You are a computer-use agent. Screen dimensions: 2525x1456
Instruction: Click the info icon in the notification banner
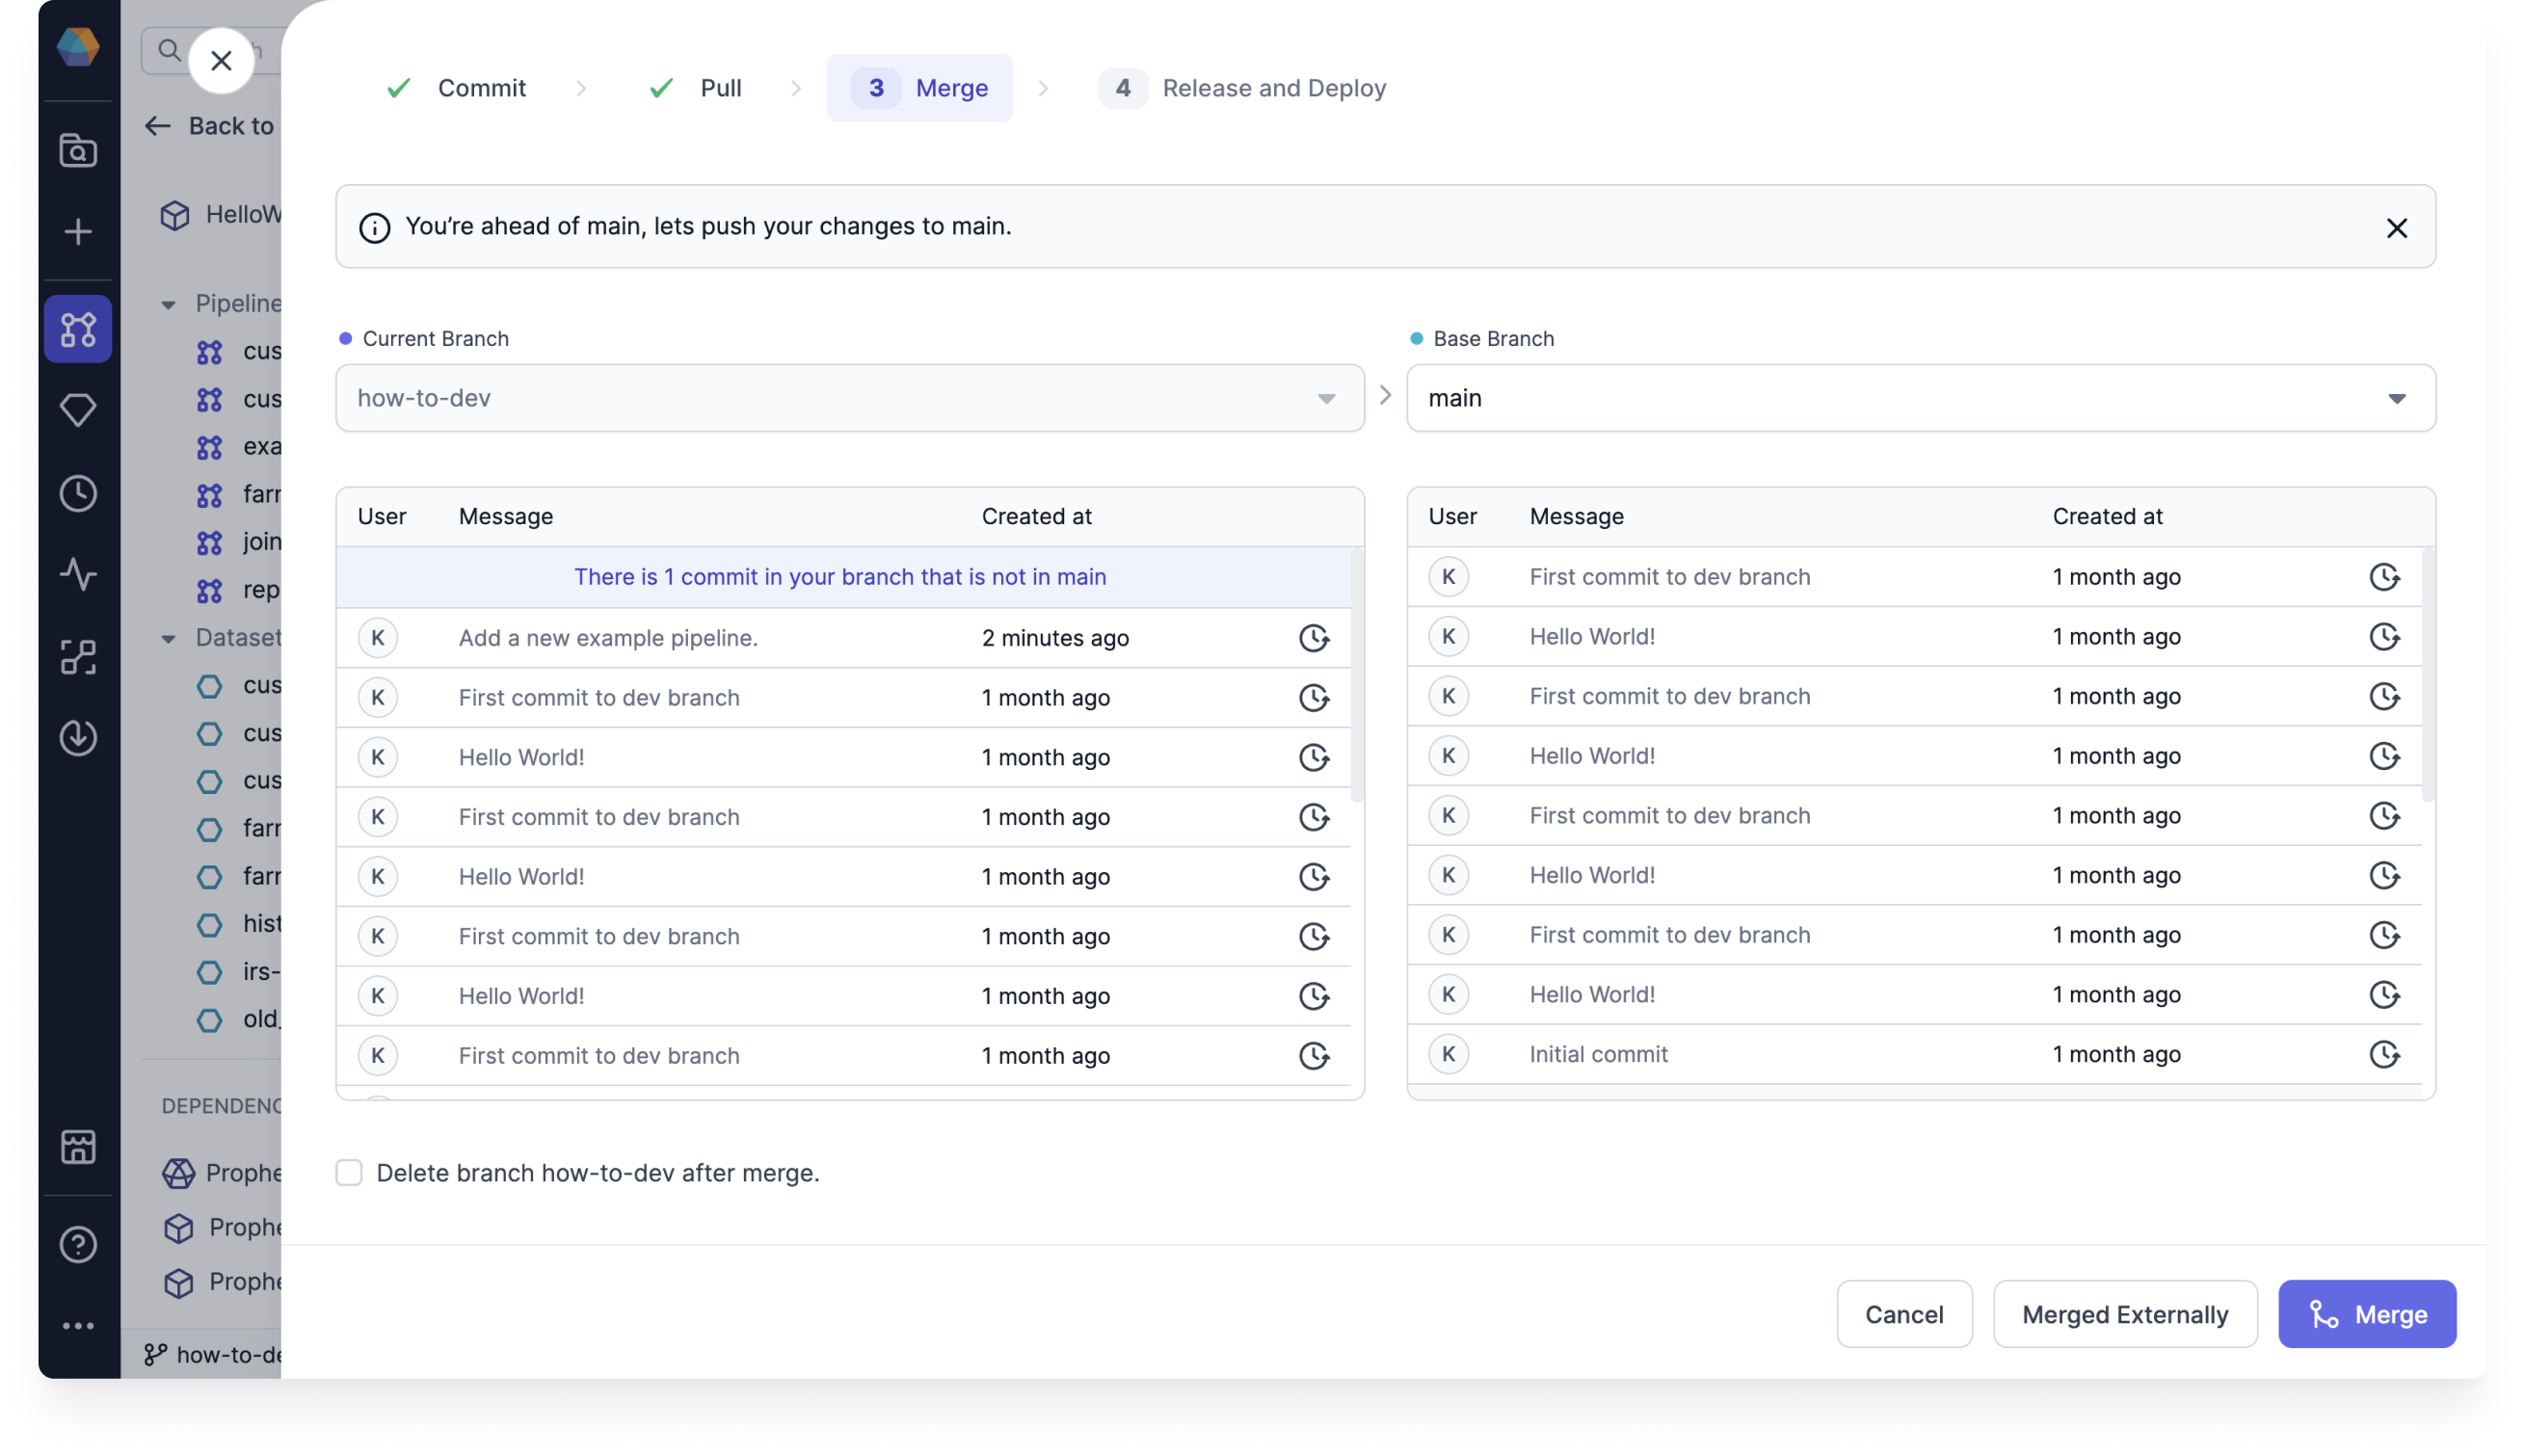(375, 225)
